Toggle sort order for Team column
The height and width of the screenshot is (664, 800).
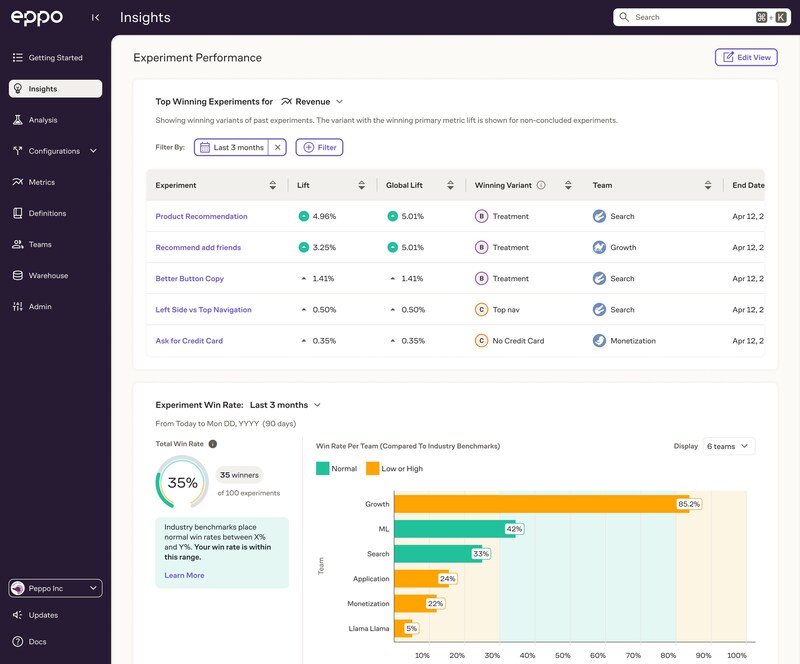click(708, 185)
